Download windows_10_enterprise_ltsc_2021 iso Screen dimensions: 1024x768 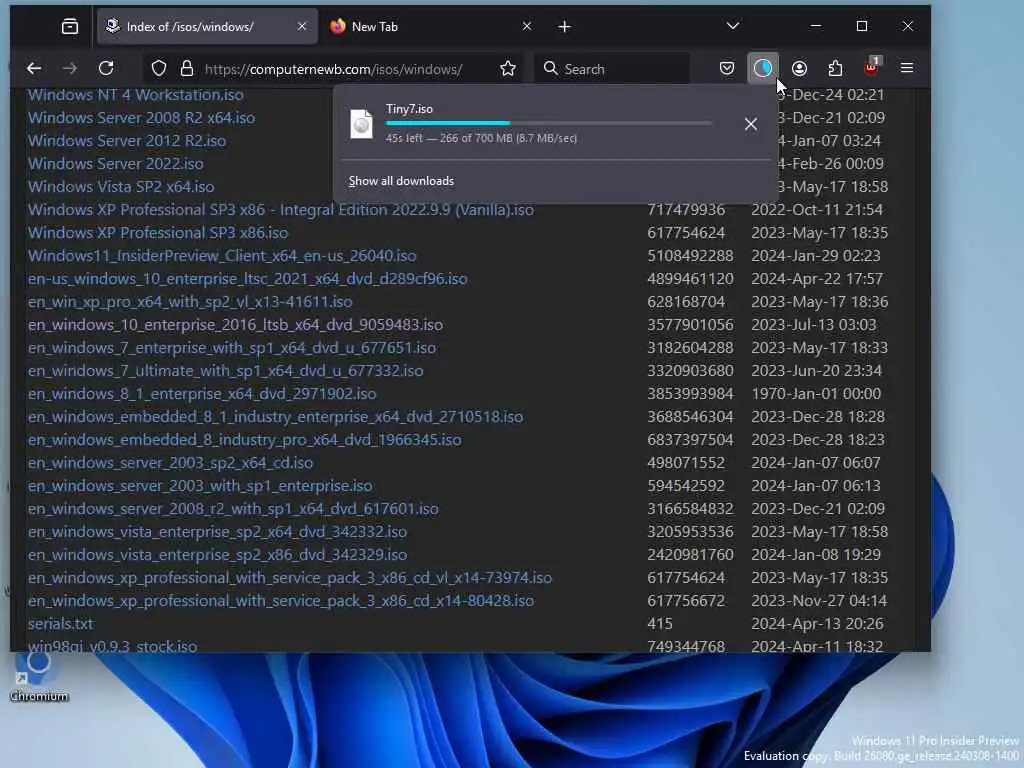pyautogui.click(x=247, y=279)
